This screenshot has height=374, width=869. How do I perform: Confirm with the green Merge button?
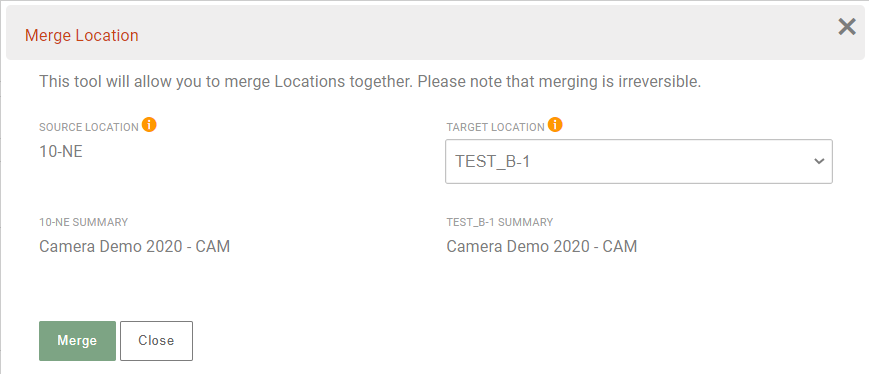(78, 341)
